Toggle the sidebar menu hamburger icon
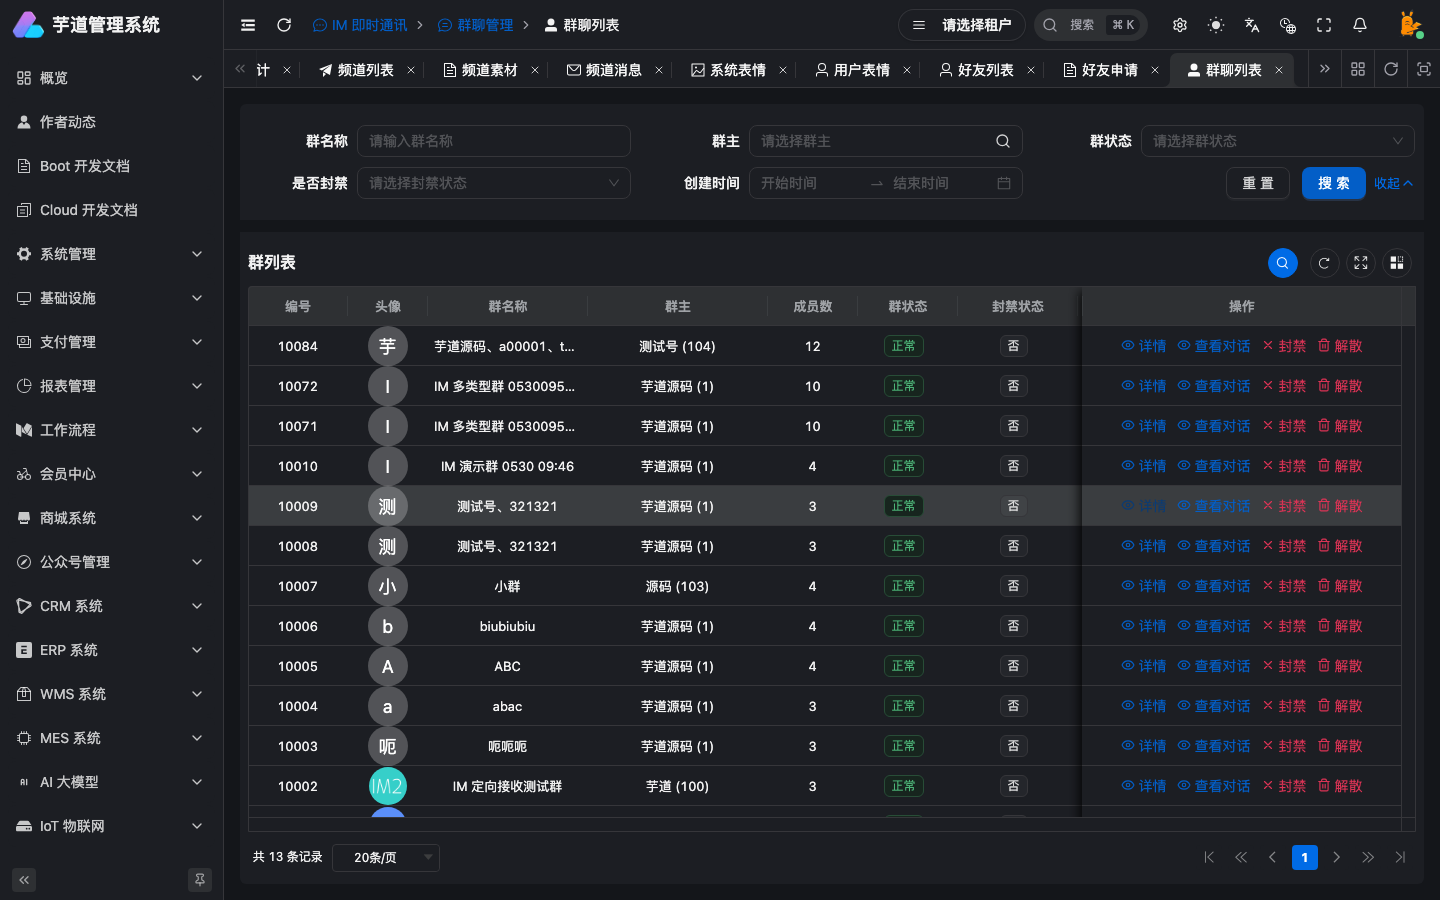The width and height of the screenshot is (1440, 900). 248,25
